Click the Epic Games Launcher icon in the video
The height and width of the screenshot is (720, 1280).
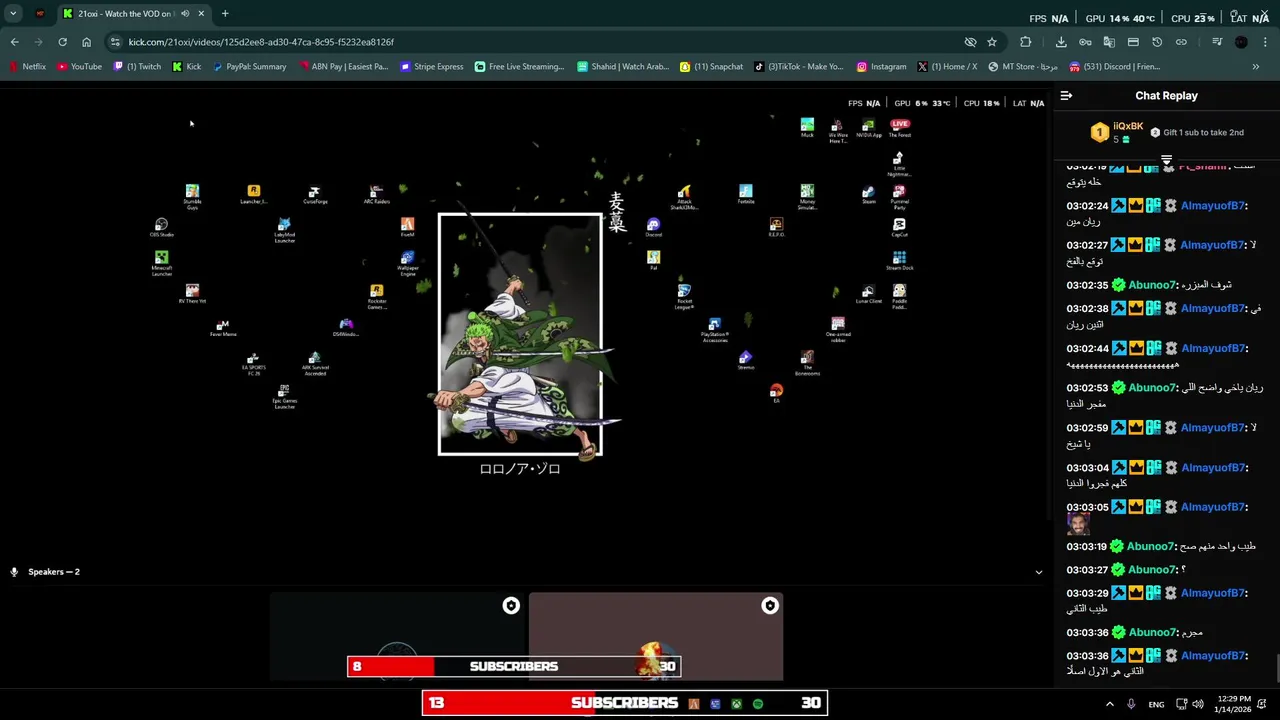[284, 396]
